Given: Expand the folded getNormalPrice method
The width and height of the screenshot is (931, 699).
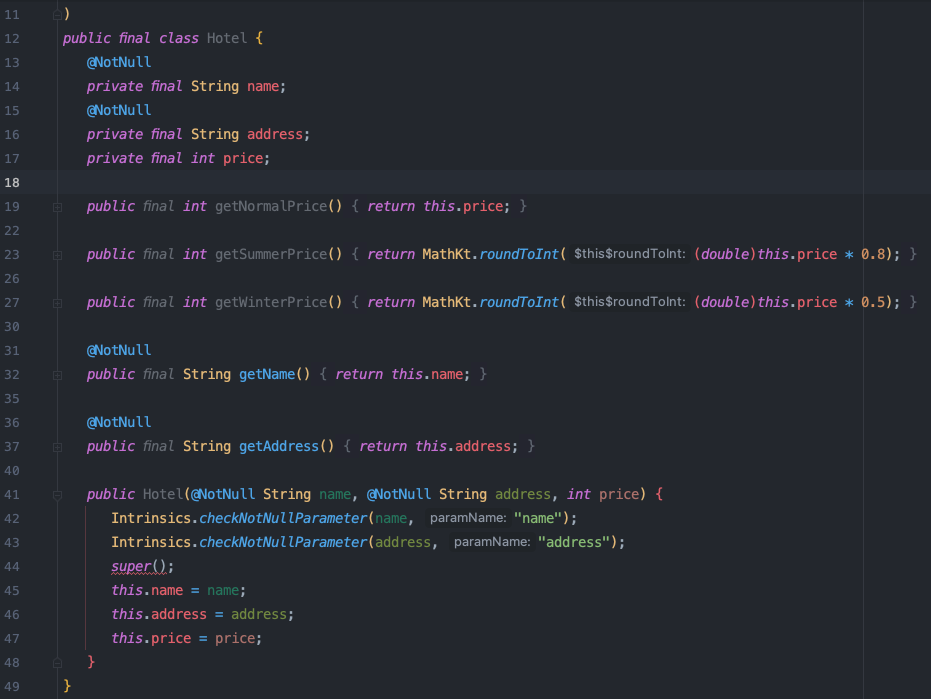Looking at the screenshot, I should [x=58, y=207].
